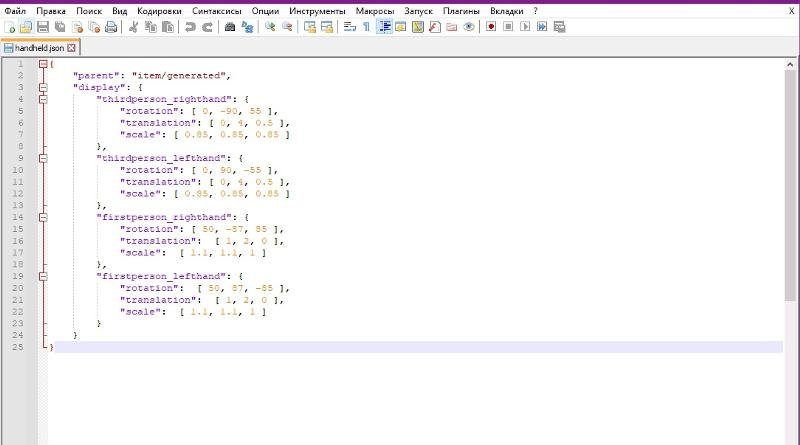Screen dimensions: 800x445
Task: Click the Play macro toolbar icon
Action: coord(525,27)
